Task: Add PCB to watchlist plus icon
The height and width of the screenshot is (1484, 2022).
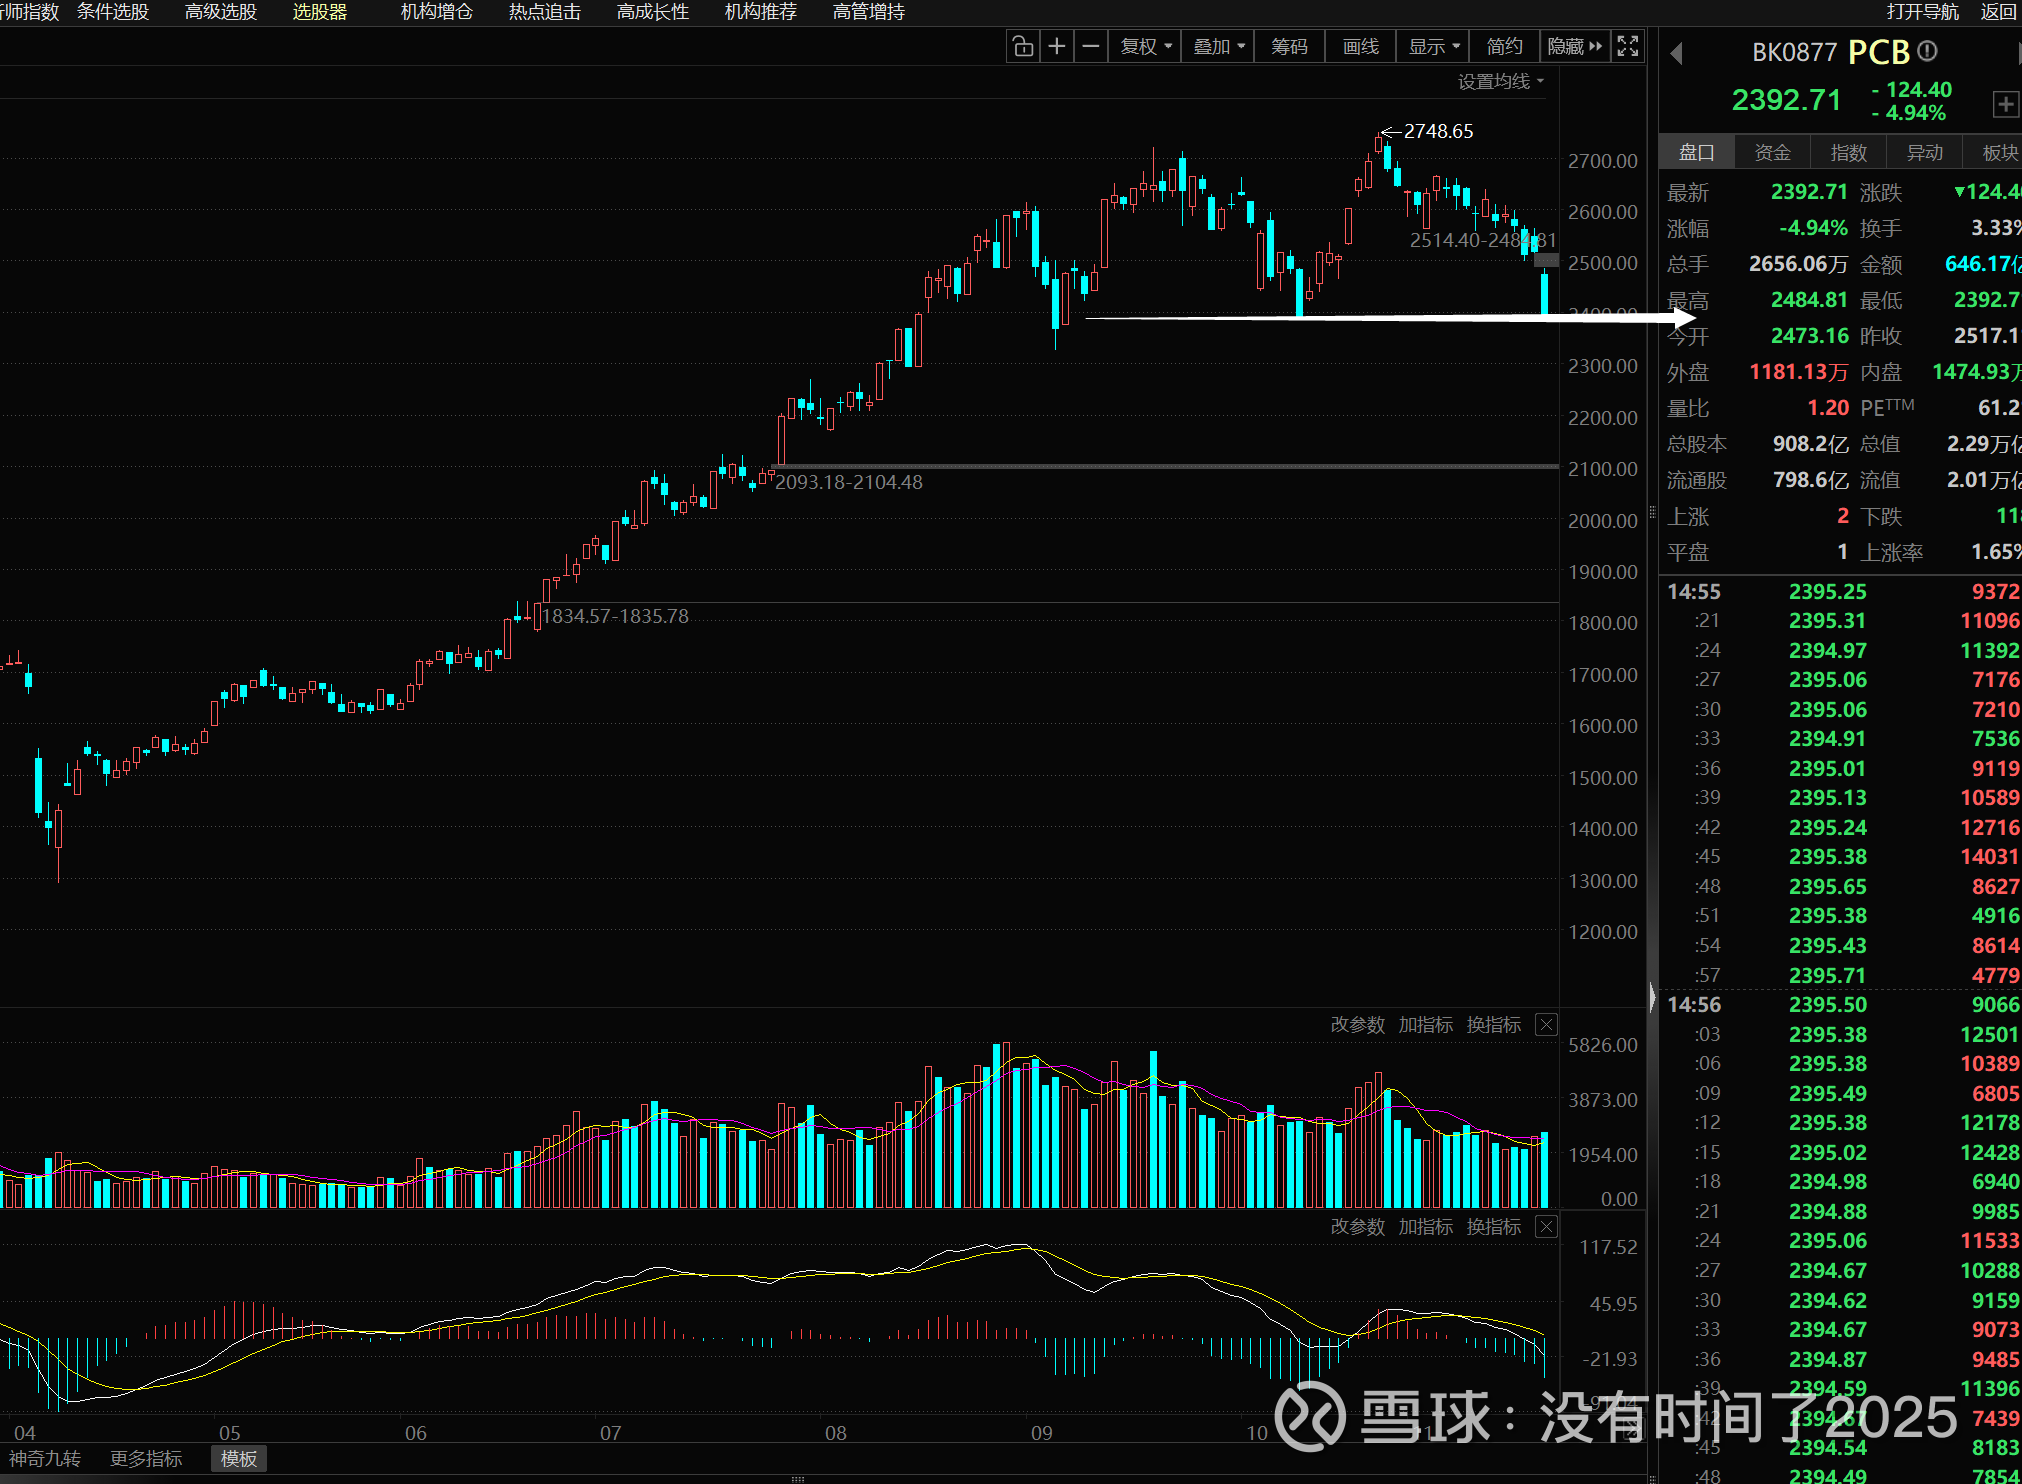Action: (x=2004, y=104)
